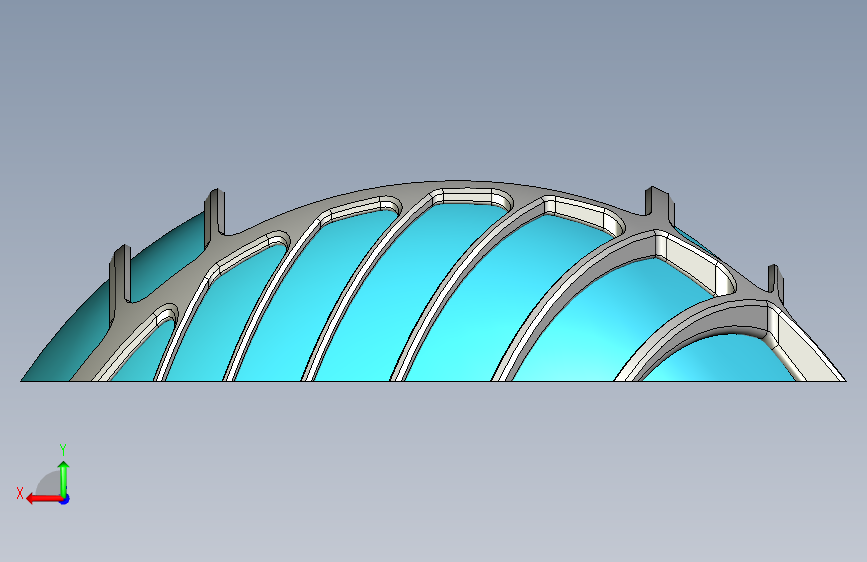Click the green "Y" axis label

[63, 449]
